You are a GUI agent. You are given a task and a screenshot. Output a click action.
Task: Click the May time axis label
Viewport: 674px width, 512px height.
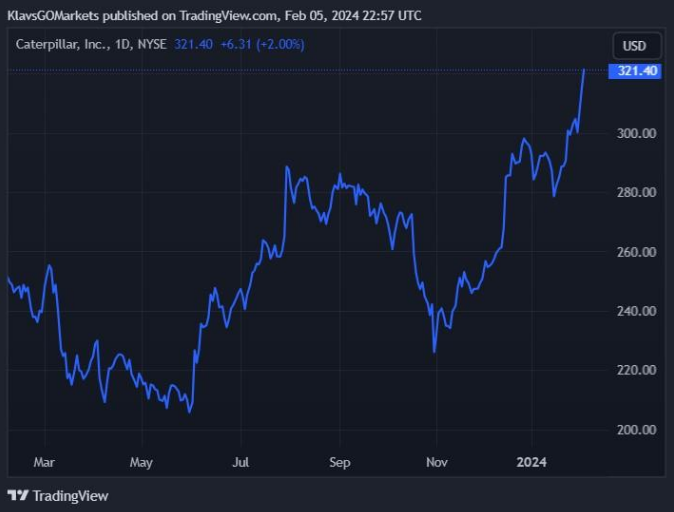coord(141,463)
